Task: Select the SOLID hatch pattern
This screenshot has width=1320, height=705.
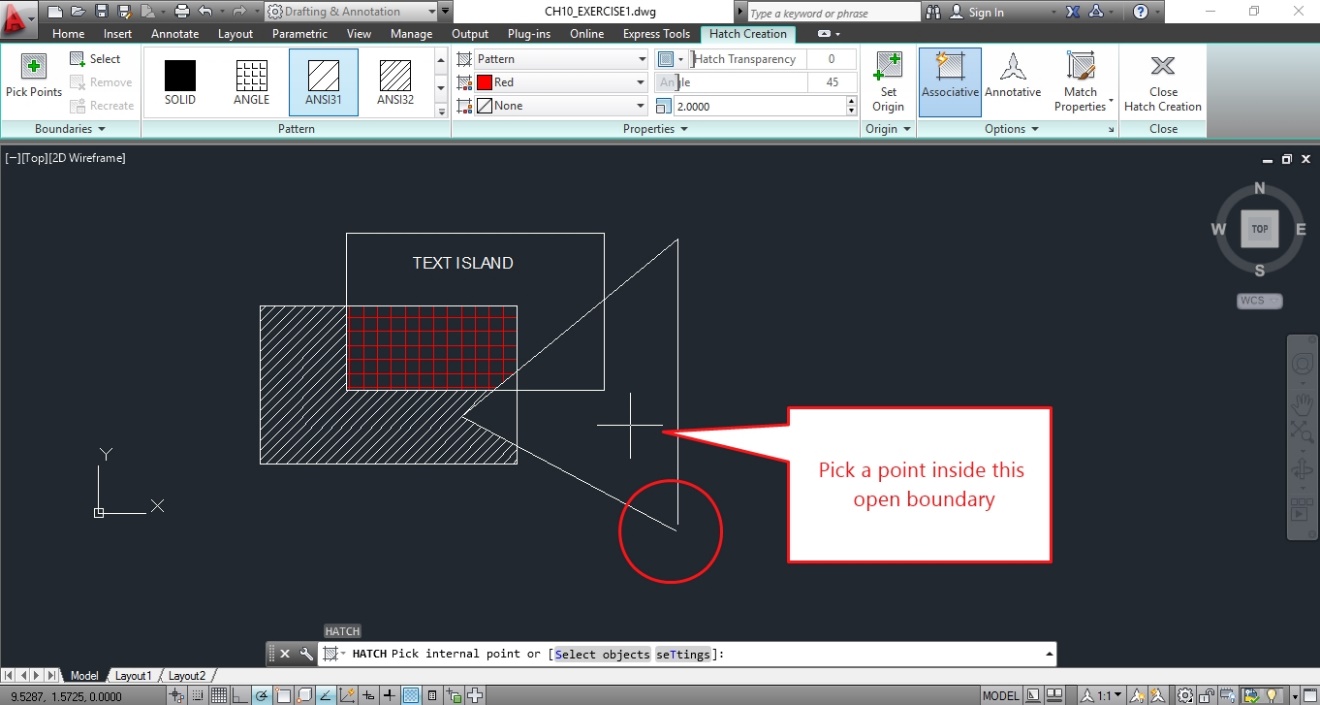Action: point(180,80)
